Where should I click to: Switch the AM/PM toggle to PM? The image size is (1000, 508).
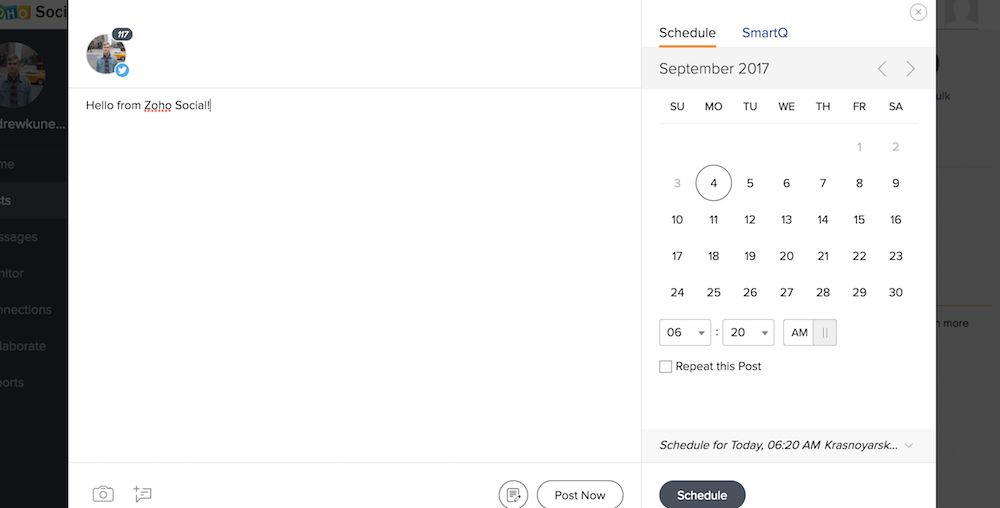[x=825, y=333]
